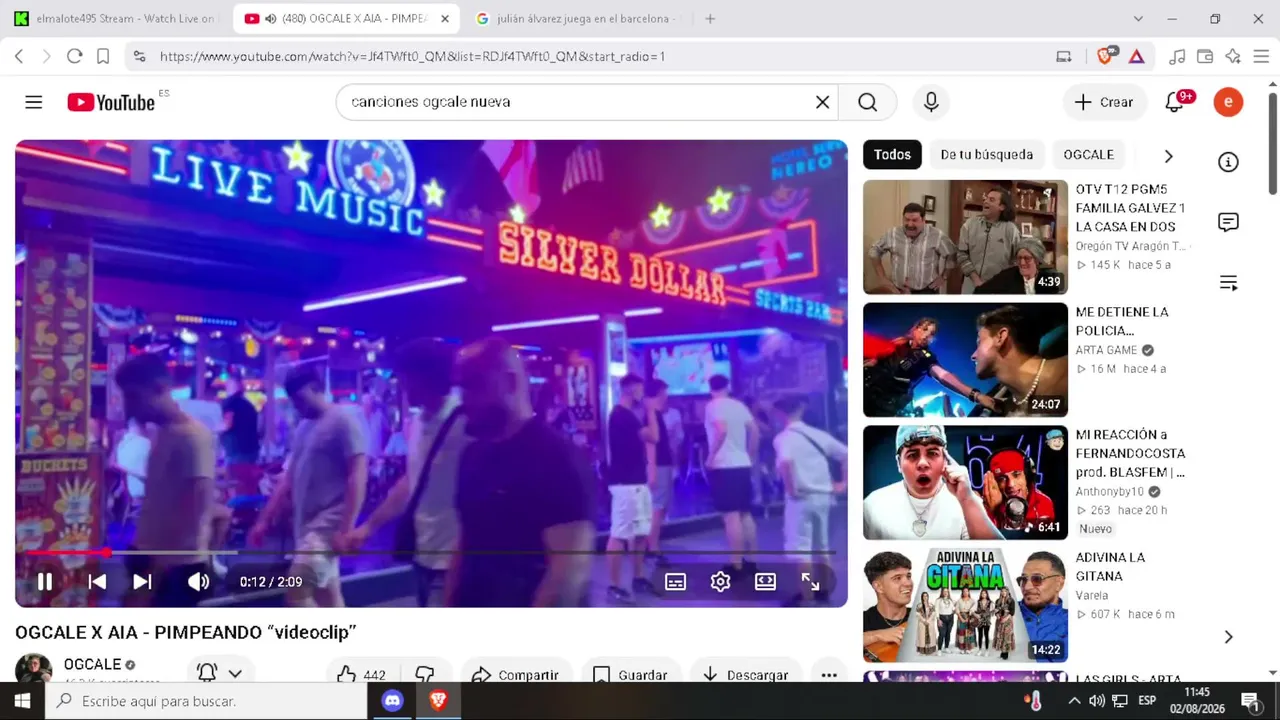Open the Brave Leo AI sparkle icon

tap(1233, 56)
